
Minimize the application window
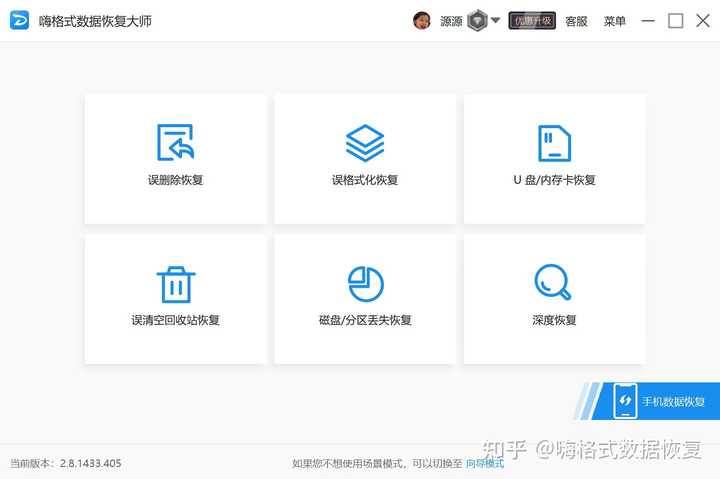click(648, 21)
